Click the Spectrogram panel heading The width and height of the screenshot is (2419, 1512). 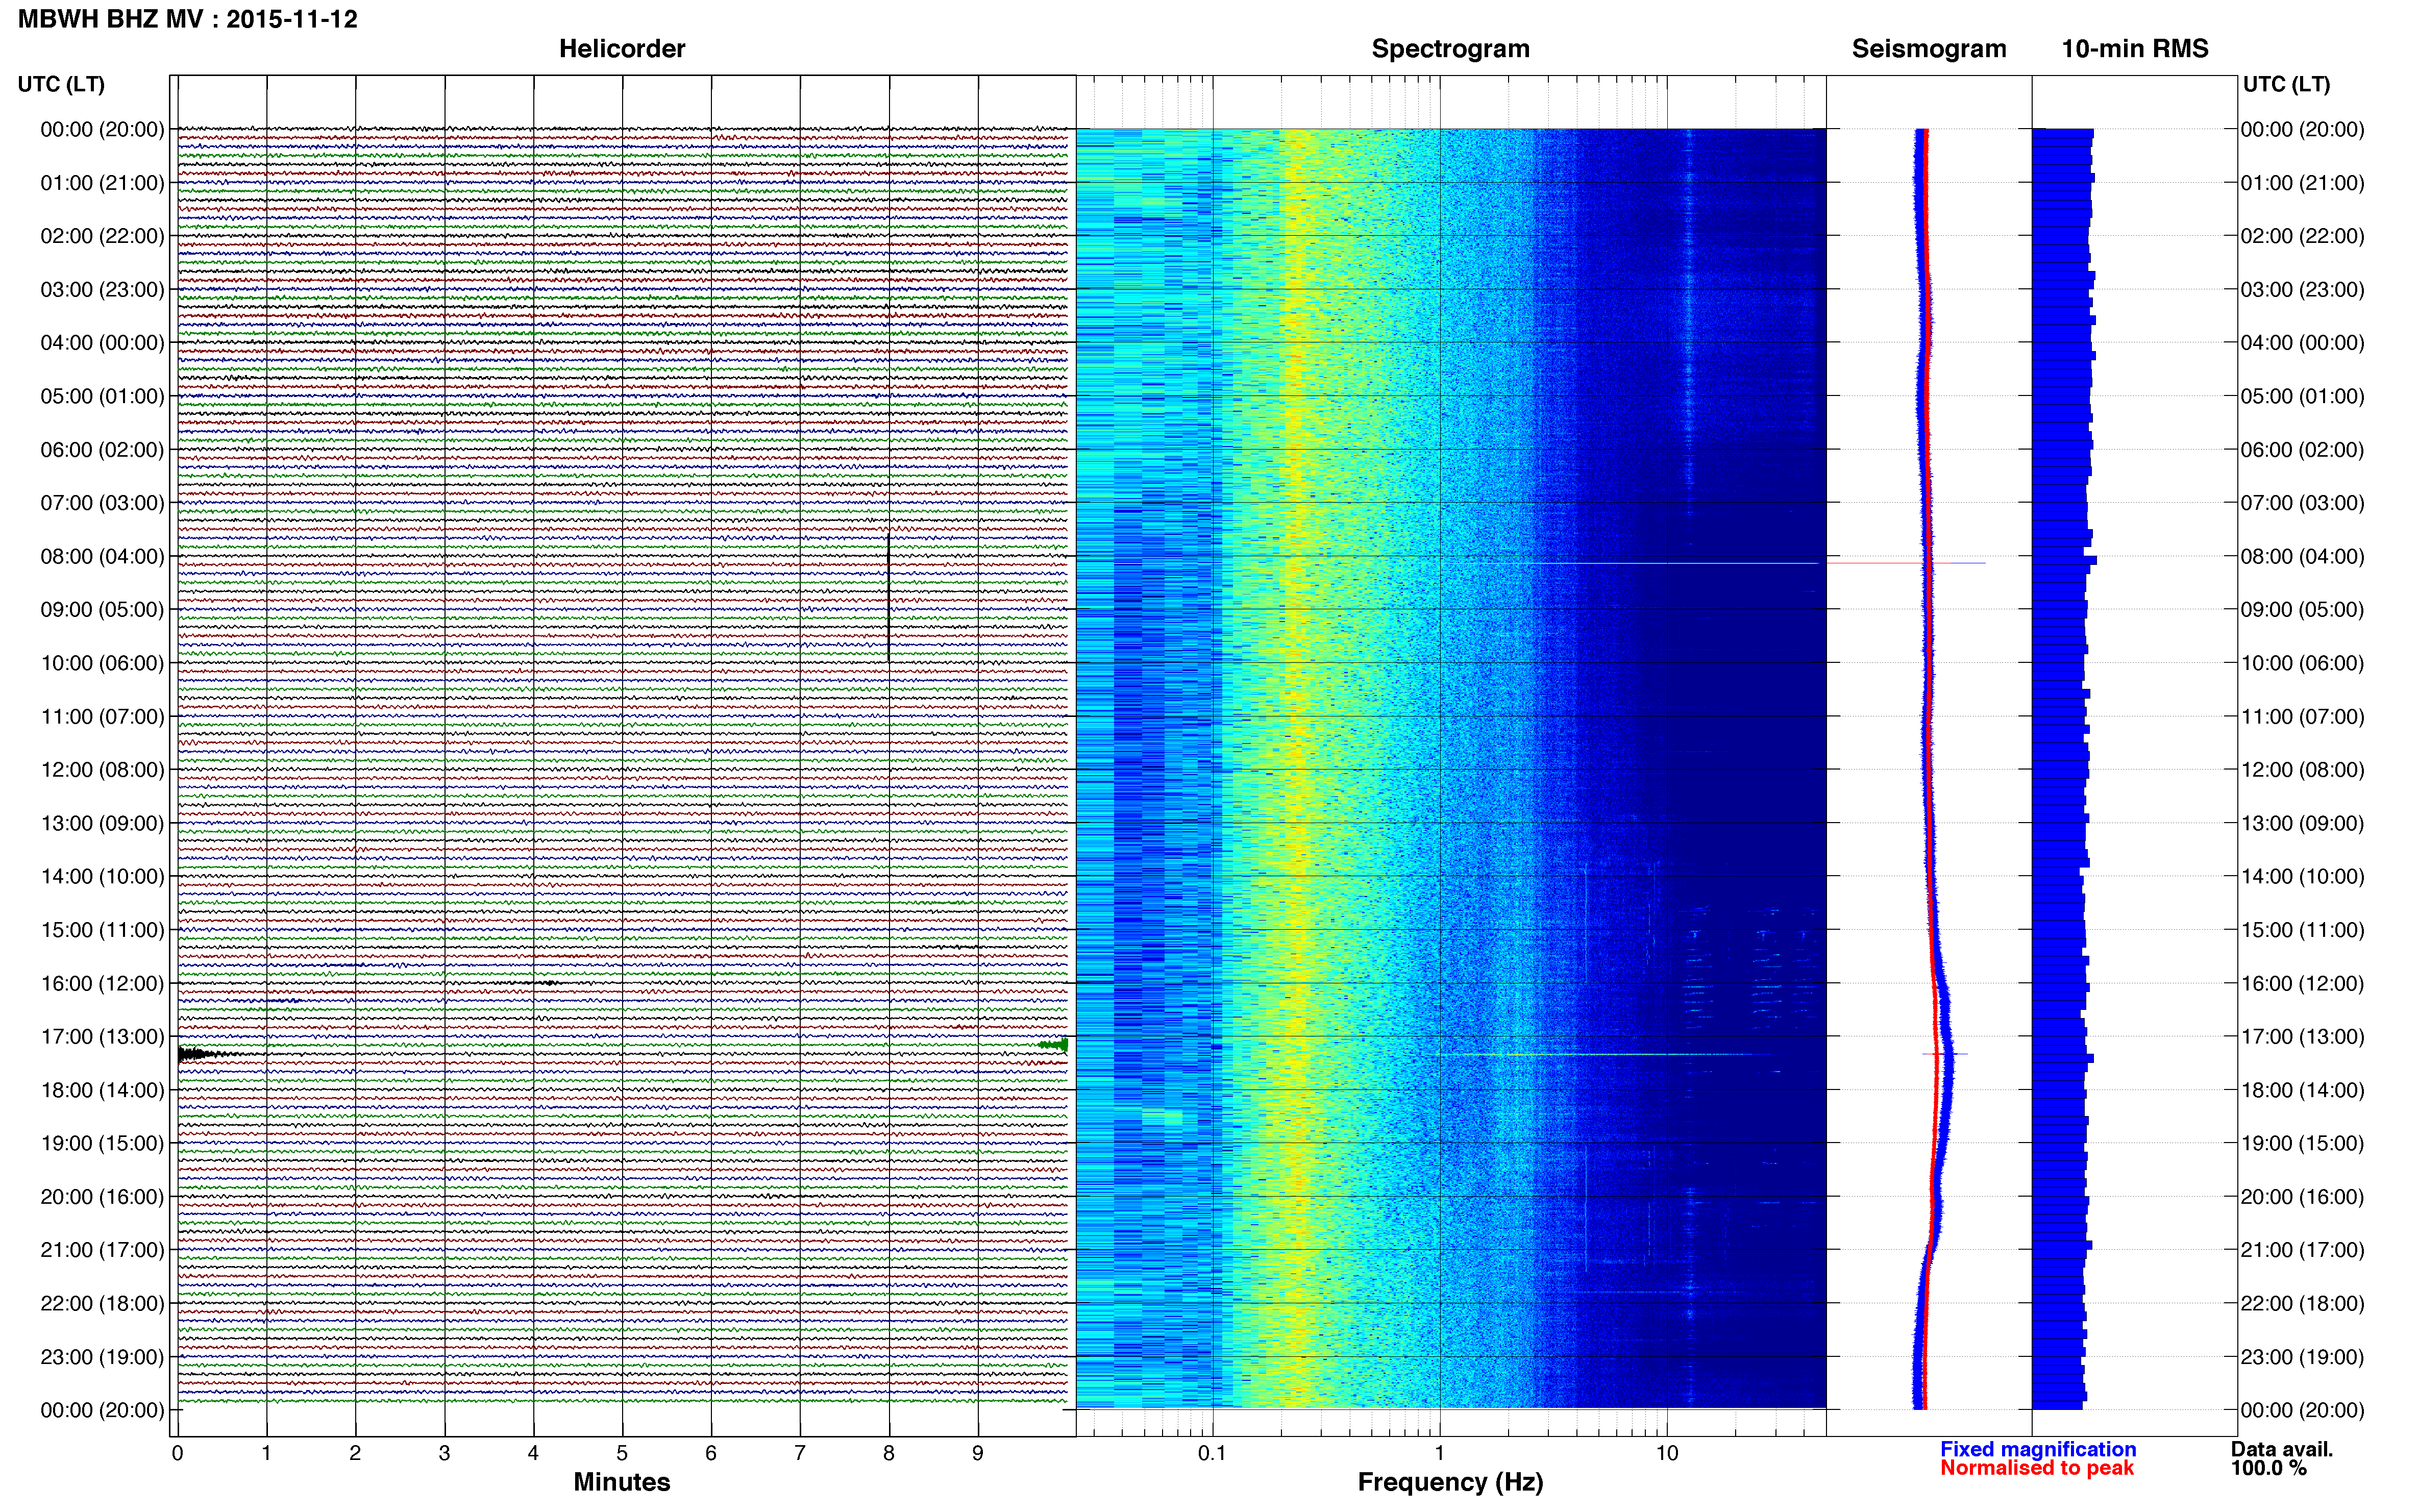click(1450, 49)
